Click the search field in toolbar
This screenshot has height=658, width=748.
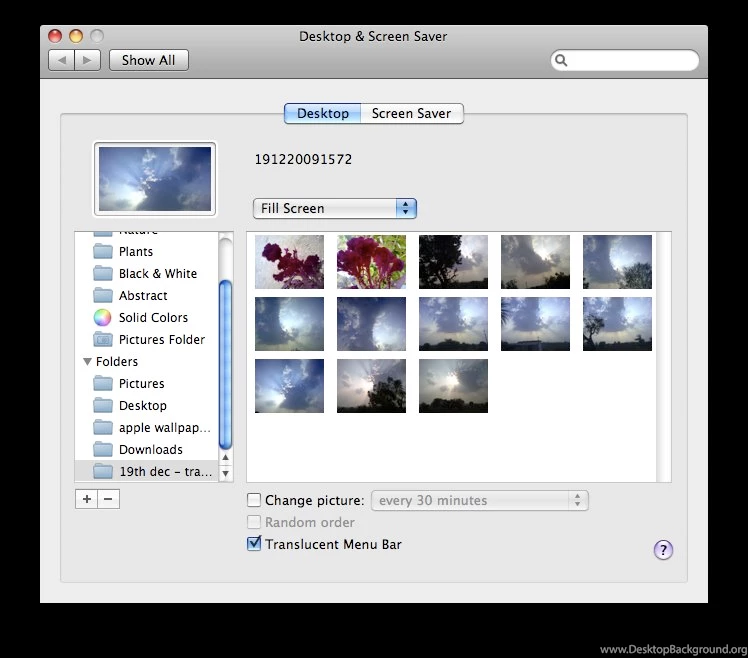click(625, 60)
